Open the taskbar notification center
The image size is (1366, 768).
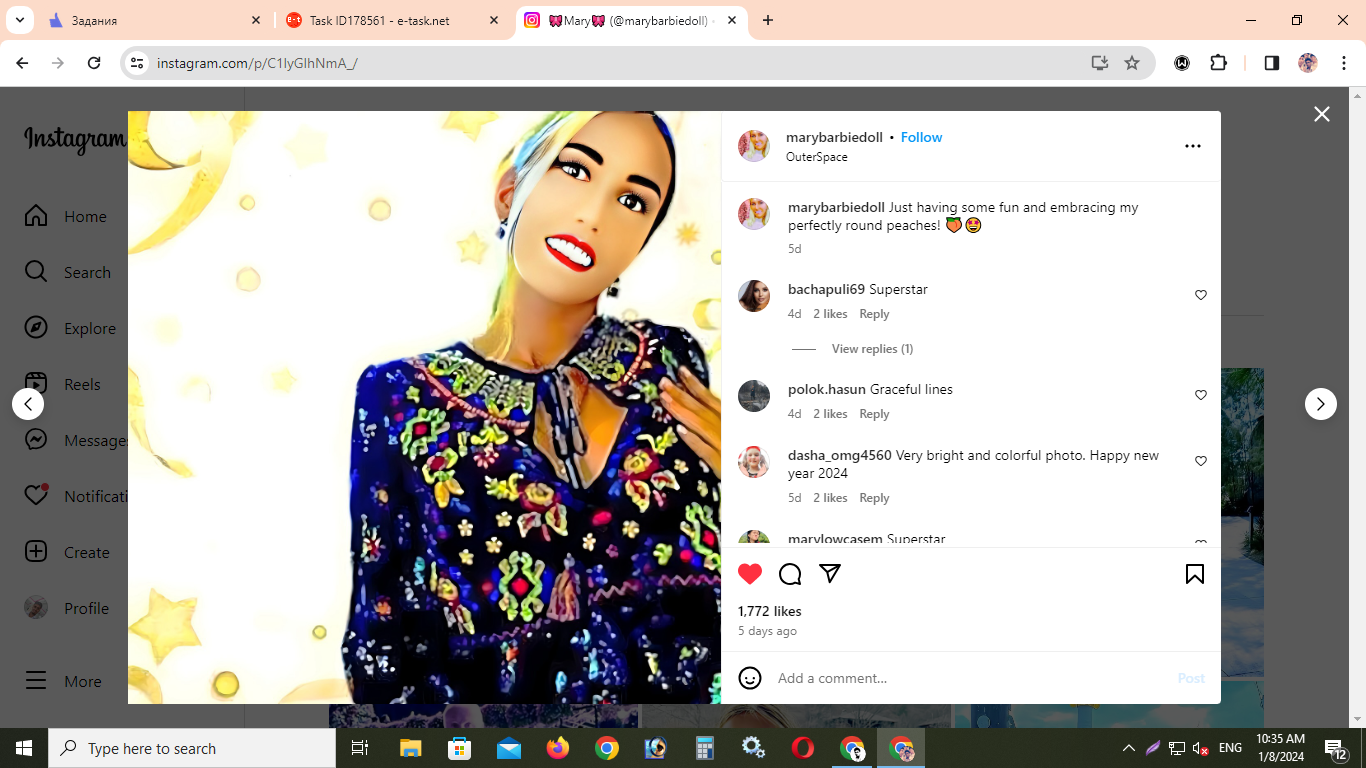click(x=1337, y=748)
